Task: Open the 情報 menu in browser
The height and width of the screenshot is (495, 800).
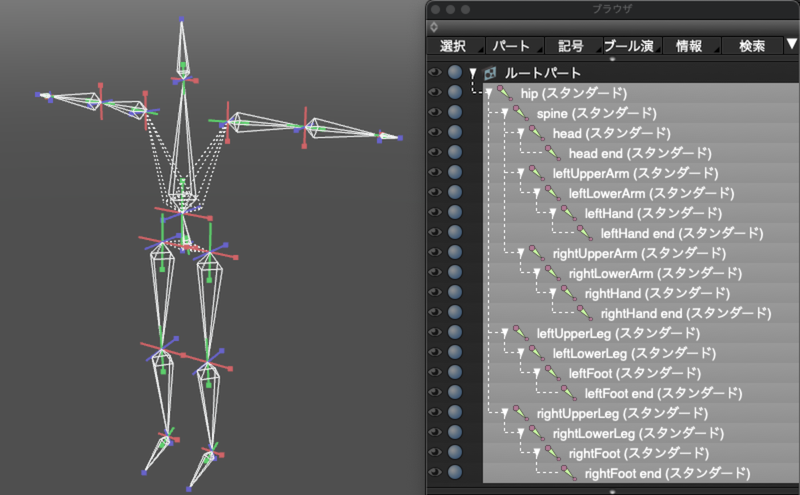Action: click(692, 46)
